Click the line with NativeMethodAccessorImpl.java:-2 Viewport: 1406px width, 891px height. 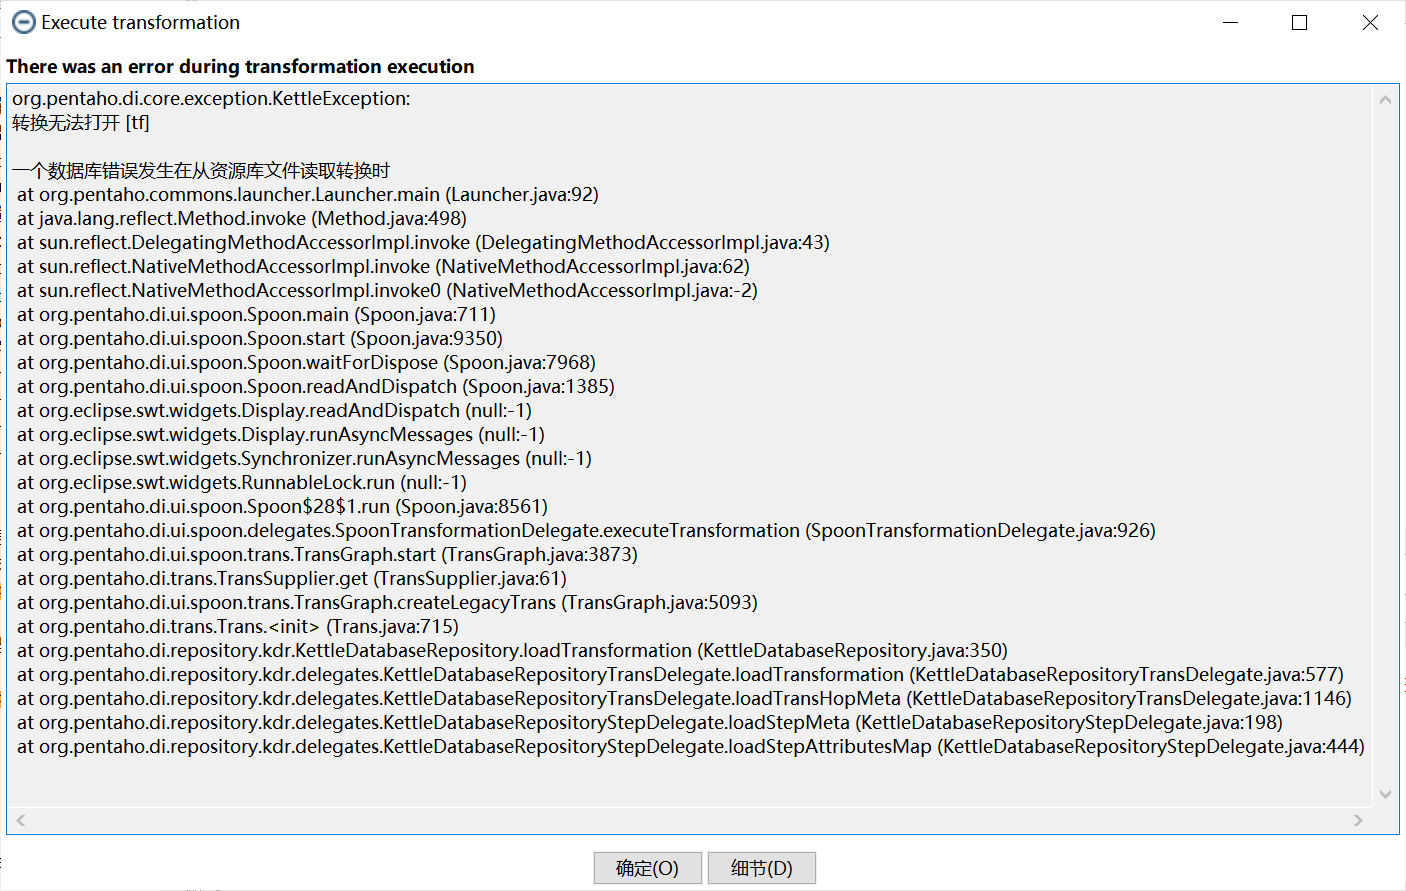(387, 291)
